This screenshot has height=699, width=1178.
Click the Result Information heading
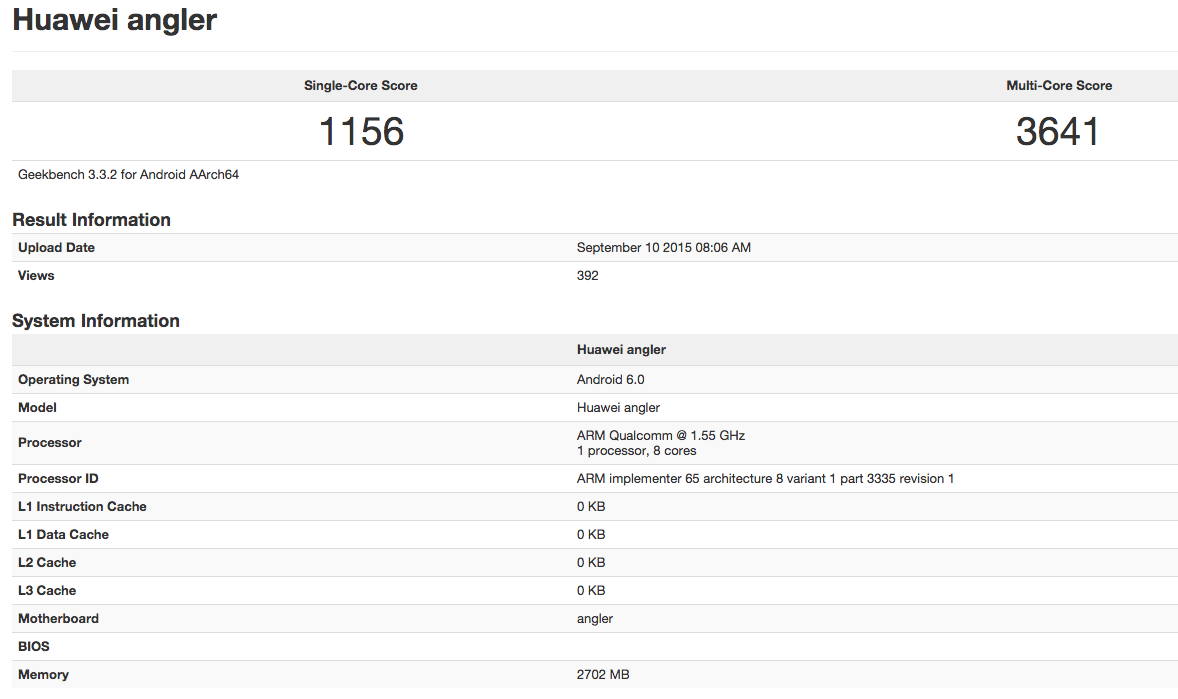pyautogui.click(x=92, y=219)
